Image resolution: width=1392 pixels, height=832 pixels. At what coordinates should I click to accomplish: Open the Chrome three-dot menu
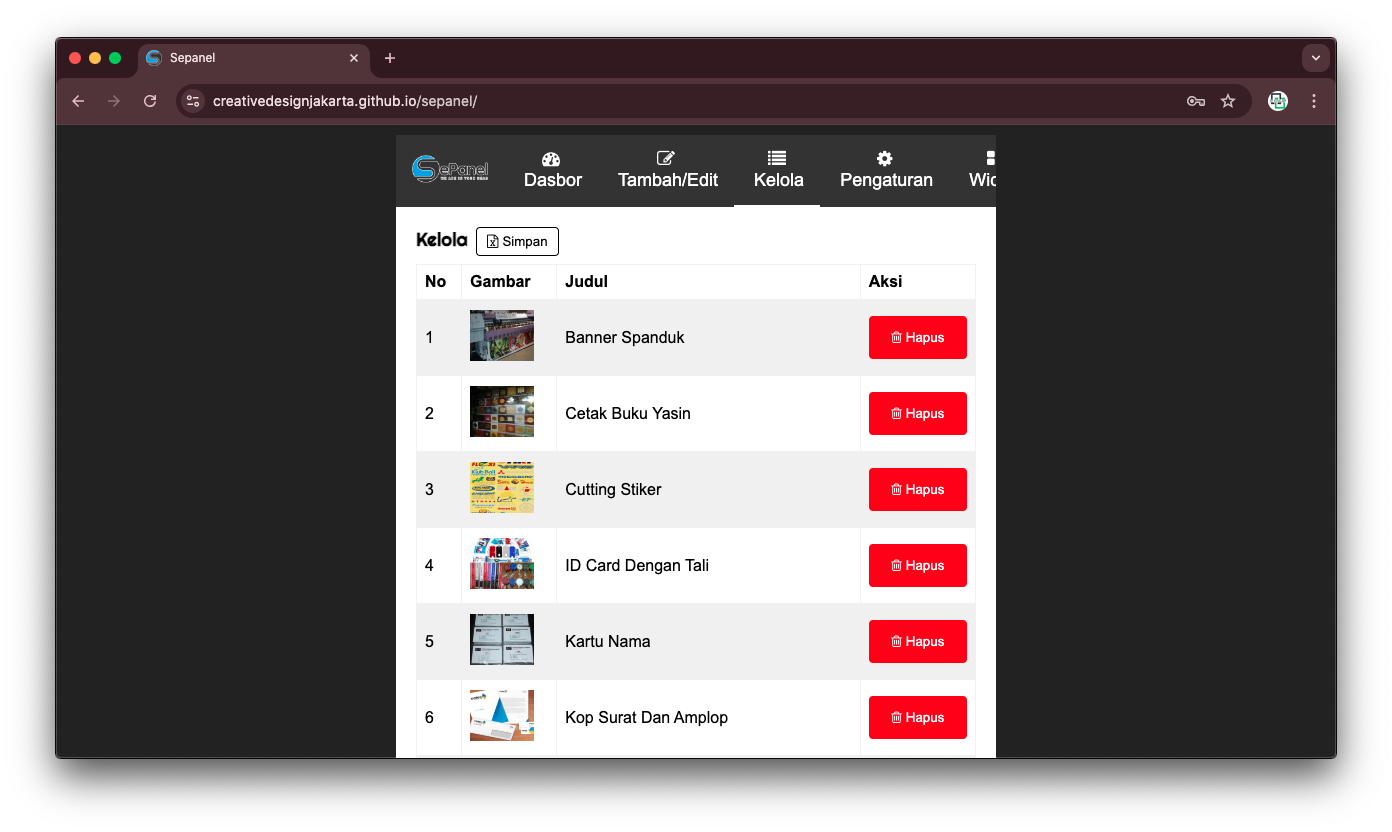tap(1314, 101)
